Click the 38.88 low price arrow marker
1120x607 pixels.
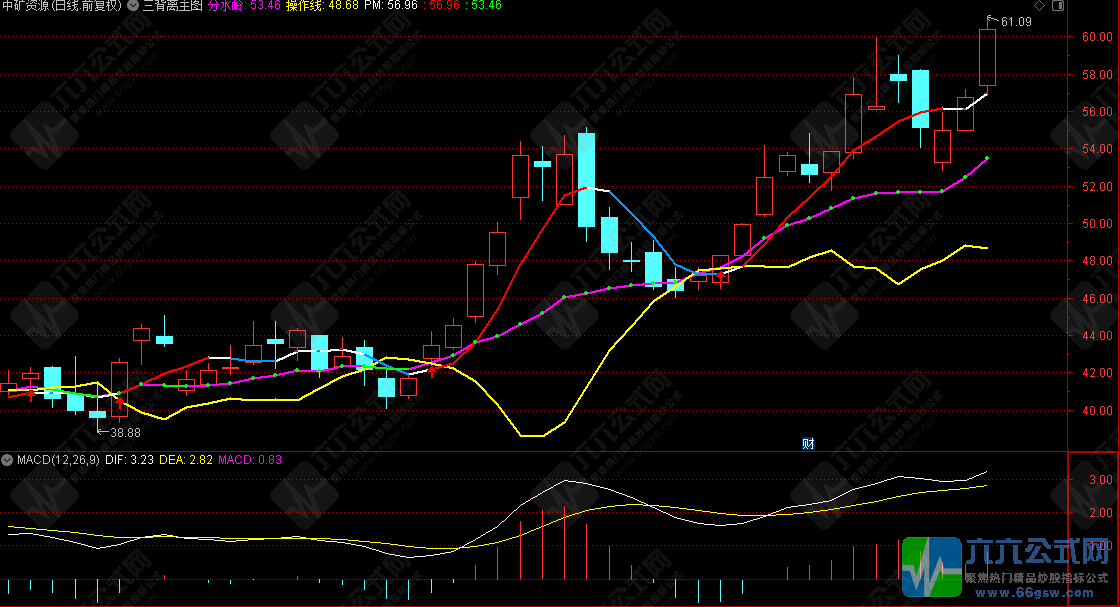coord(119,432)
